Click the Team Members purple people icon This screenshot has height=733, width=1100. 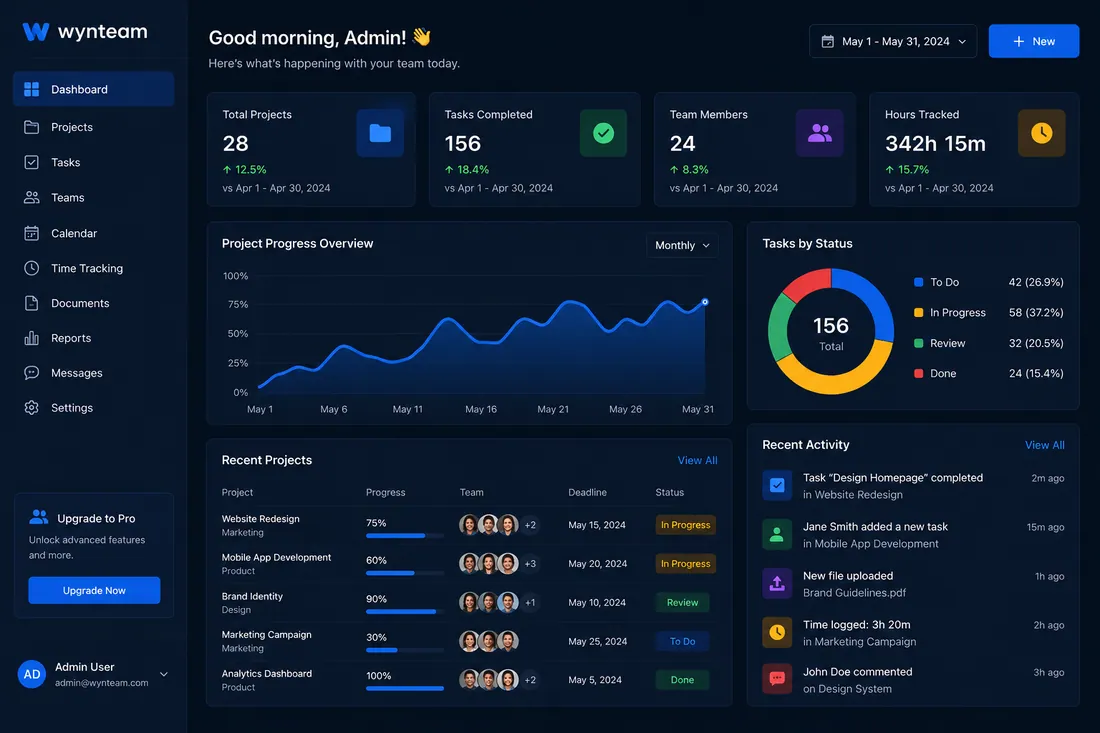[819, 133]
